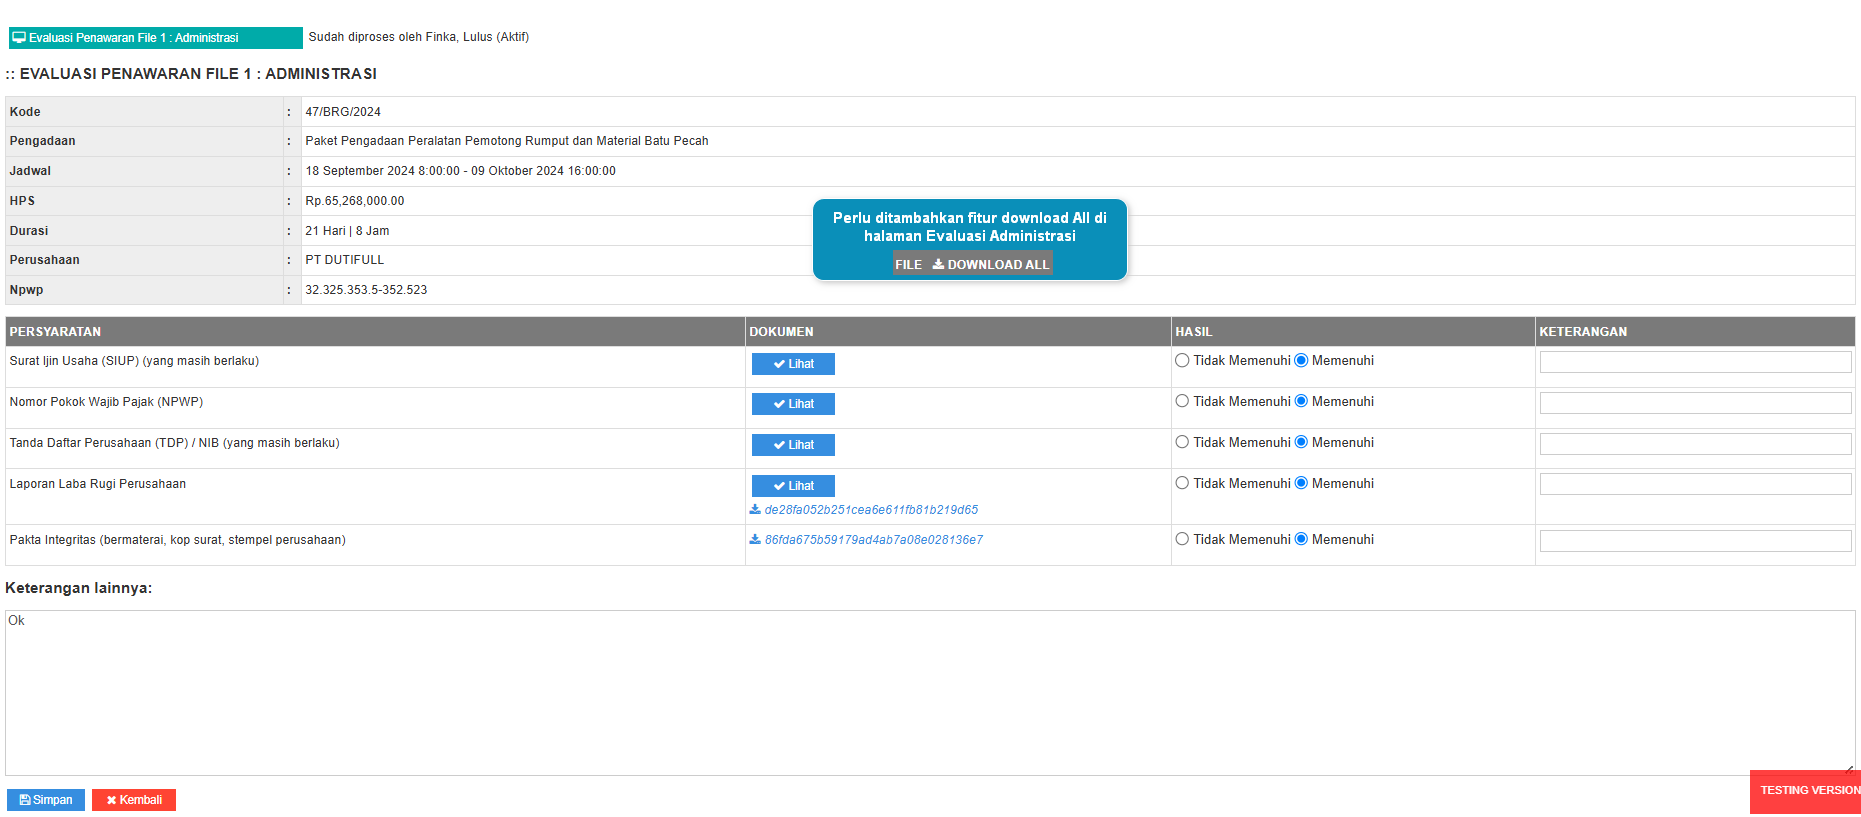Click Keterangan field for Laporan Laba Rugi
This screenshot has width=1861, height=817.
coord(1695,484)
